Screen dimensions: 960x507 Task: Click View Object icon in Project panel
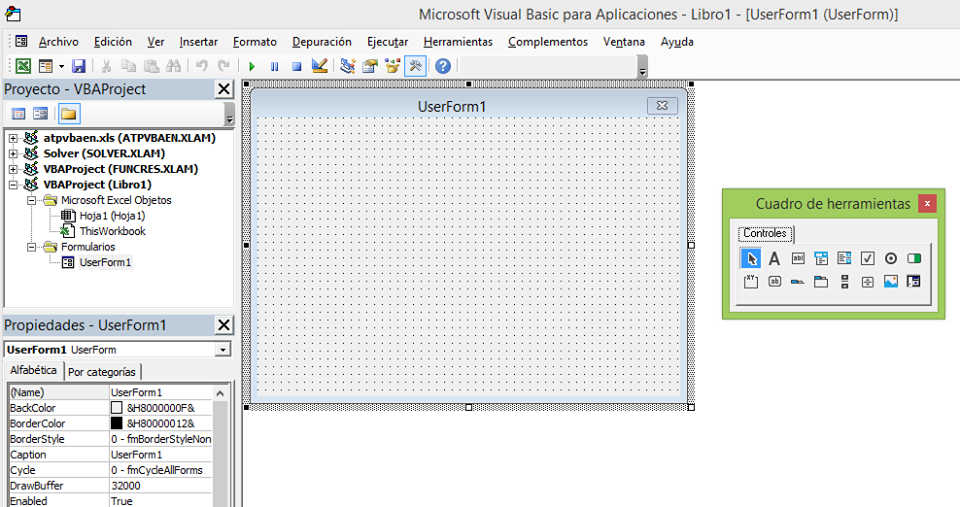pyautogui.click(x=40, y=114)
